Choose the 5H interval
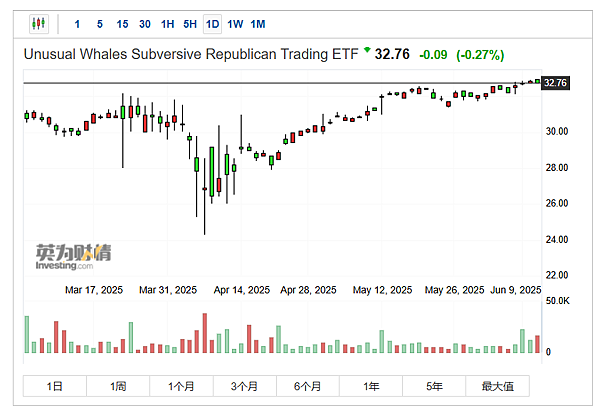600x413 pixels. [190, 24]
